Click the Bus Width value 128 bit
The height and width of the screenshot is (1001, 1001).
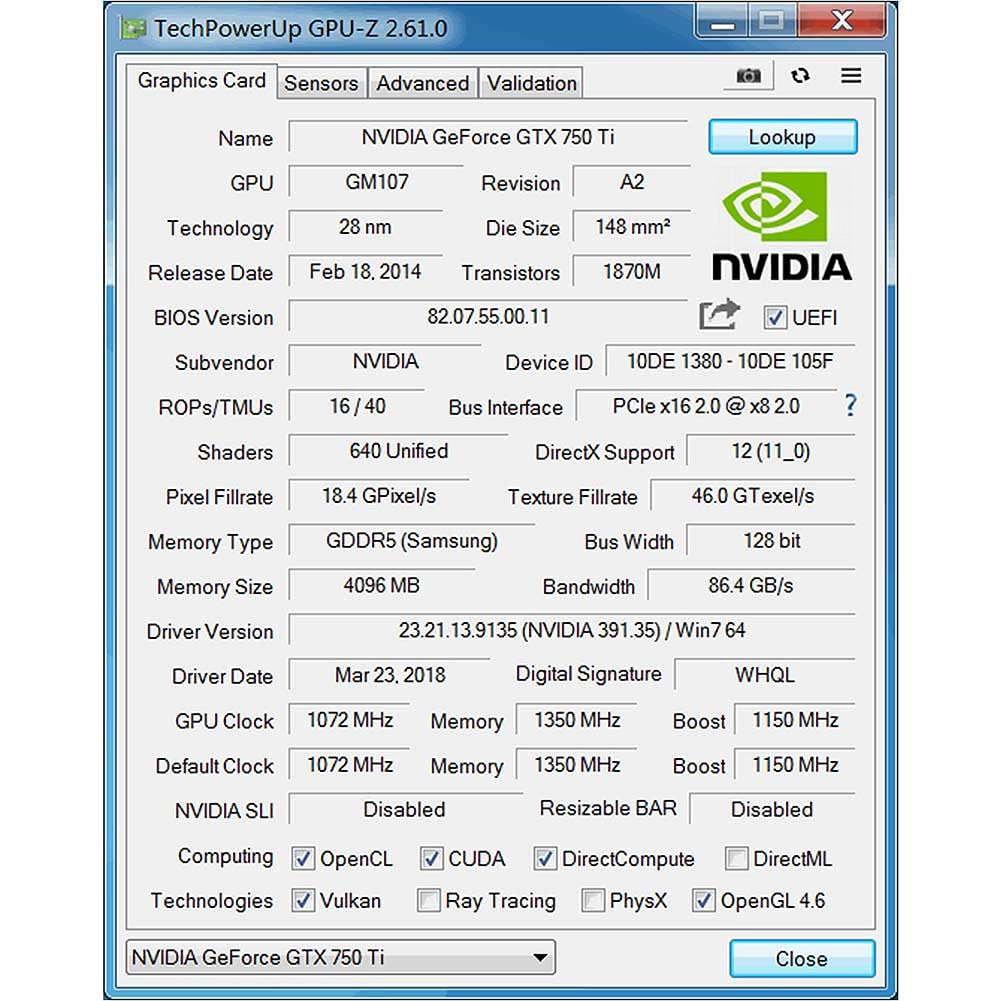tap(771, 541)
